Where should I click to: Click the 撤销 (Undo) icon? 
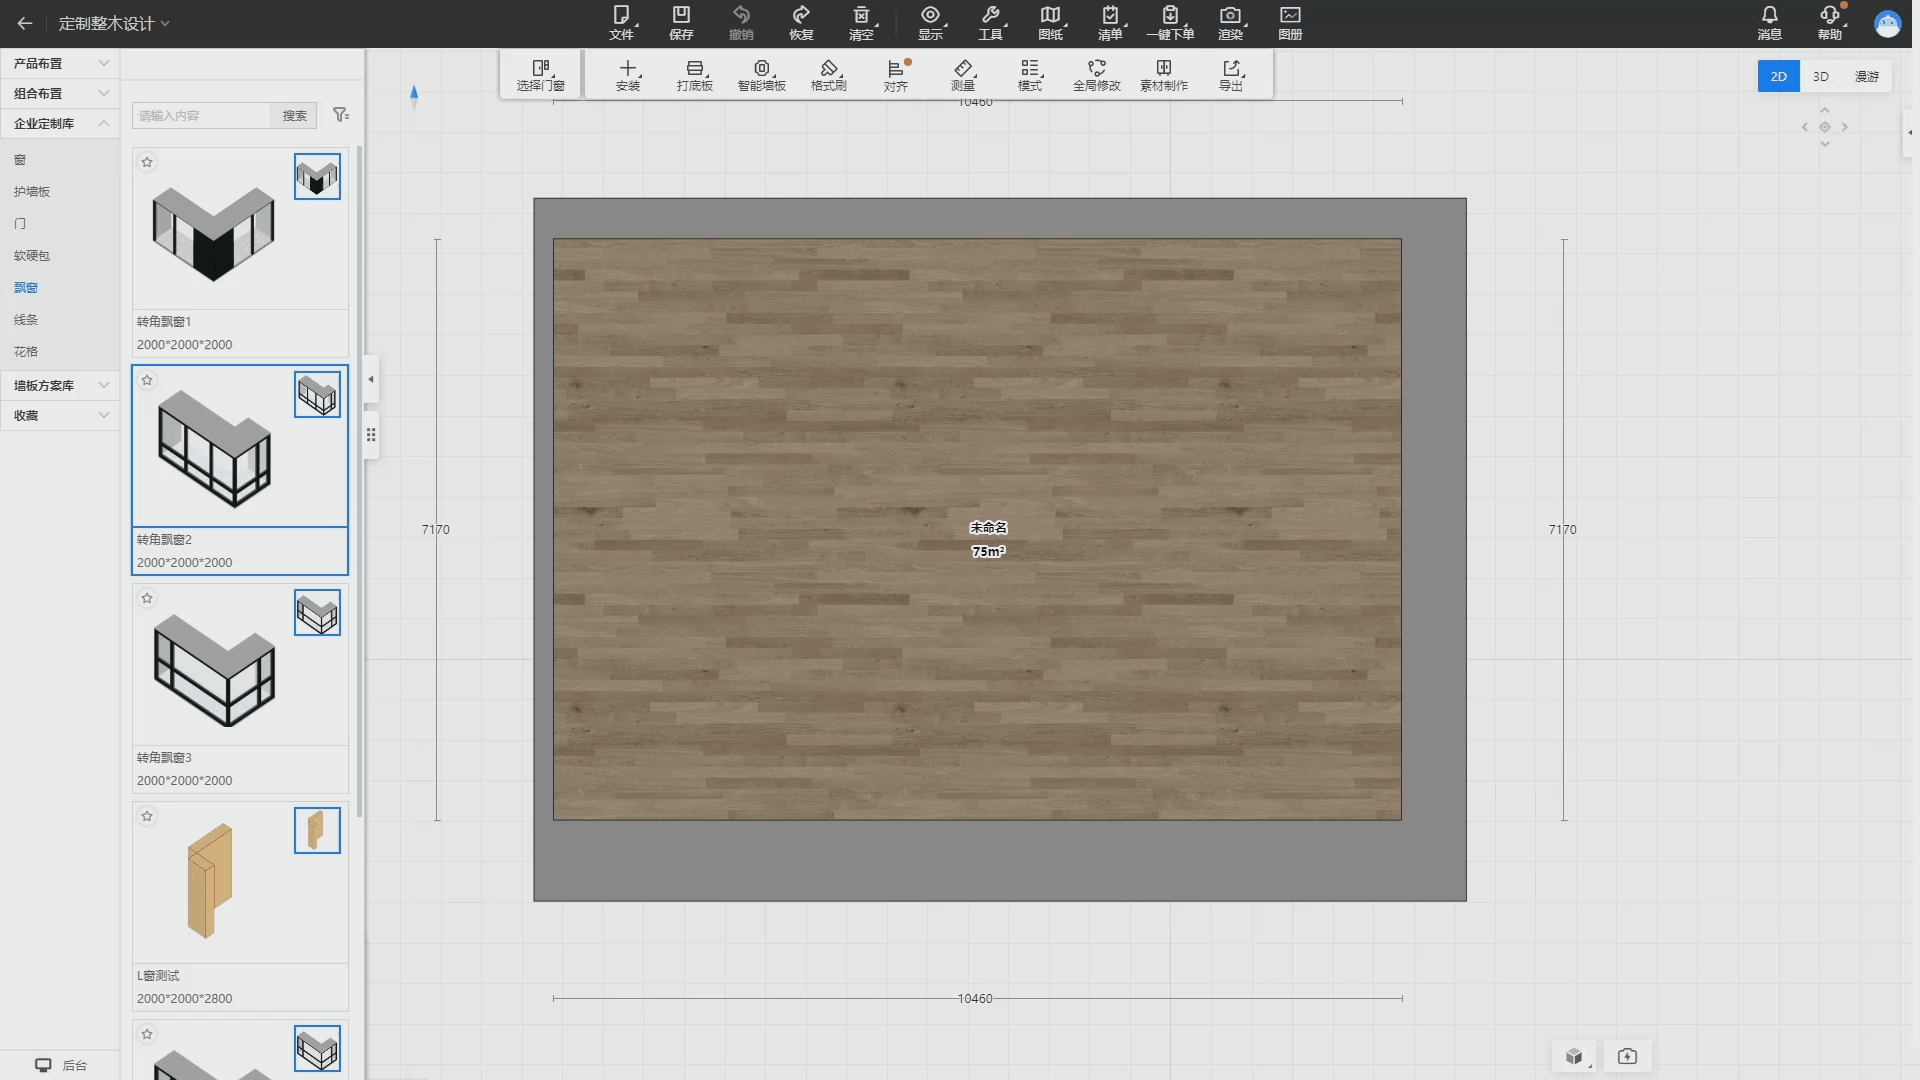pos(741,22)
